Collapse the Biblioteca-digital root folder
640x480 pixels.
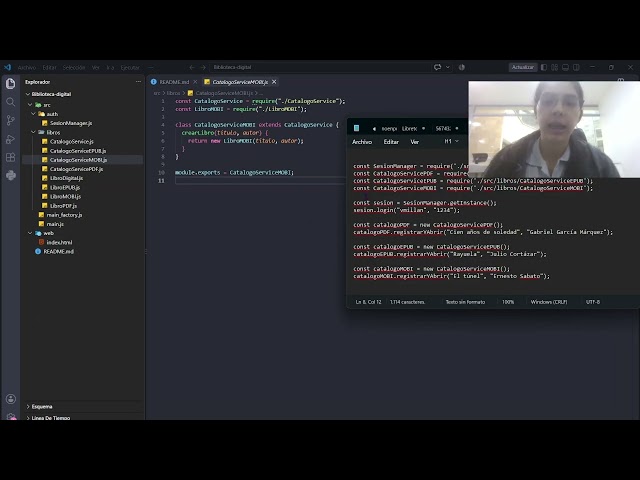(x=28, y=94)
